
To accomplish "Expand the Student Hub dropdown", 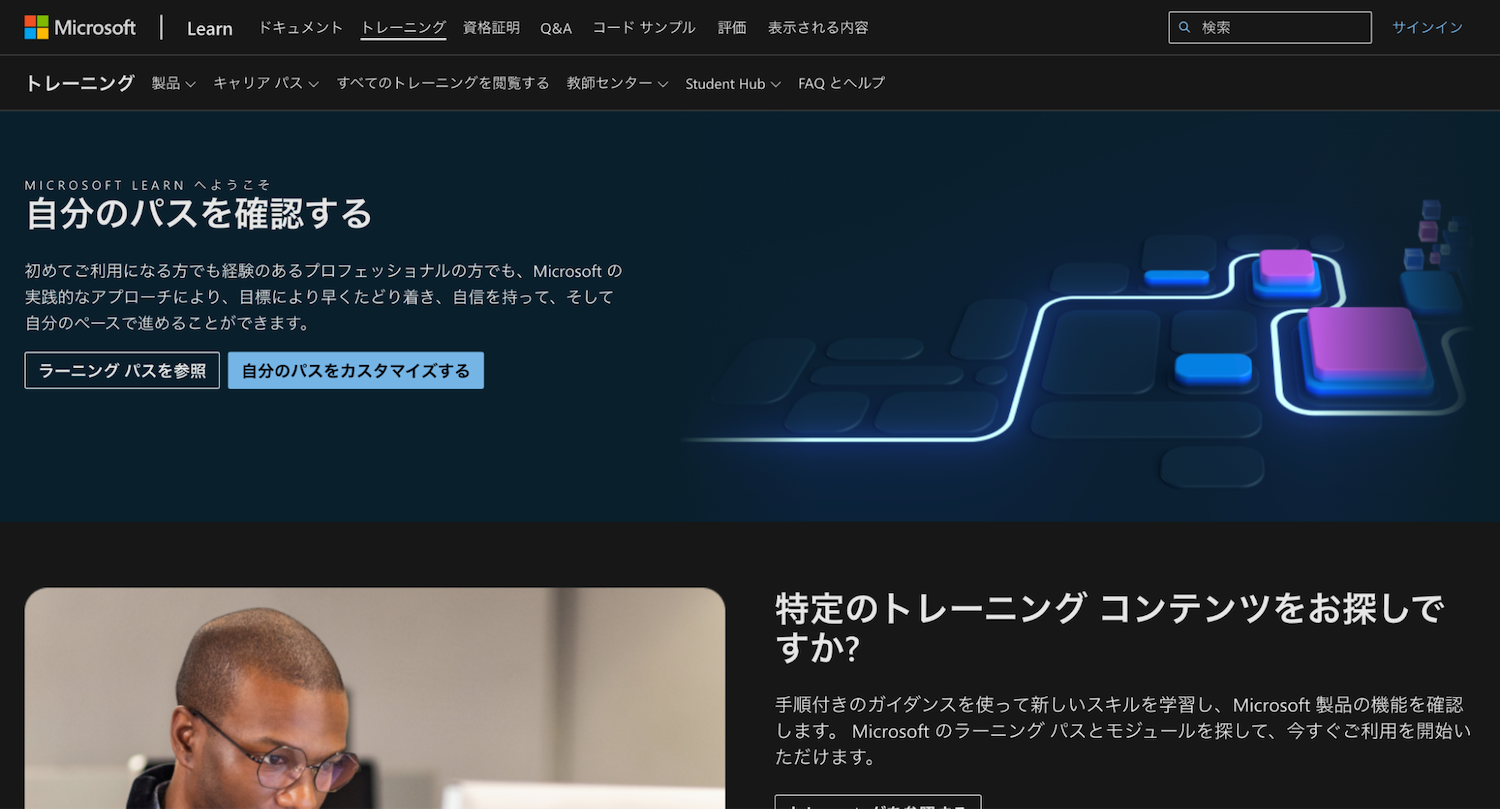I will coord(732,84).
